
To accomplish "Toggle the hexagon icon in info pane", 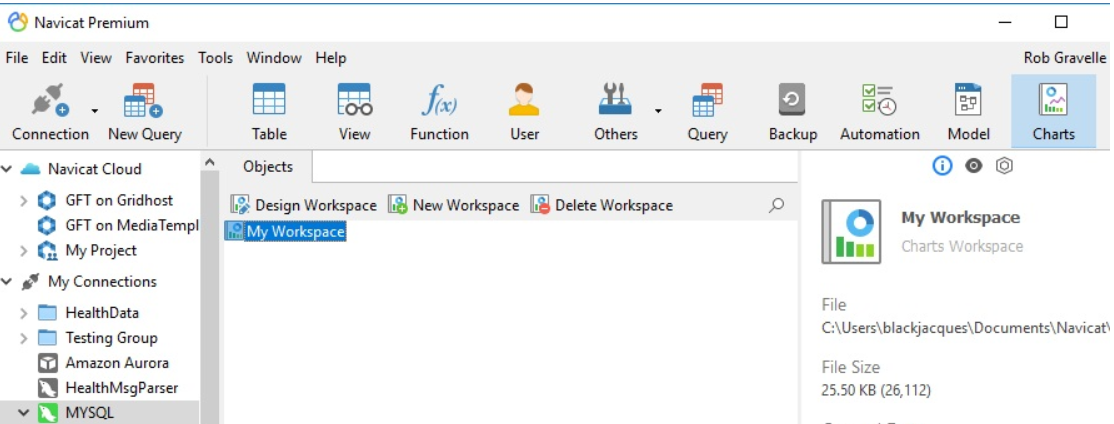I will tap(1004, 166).
